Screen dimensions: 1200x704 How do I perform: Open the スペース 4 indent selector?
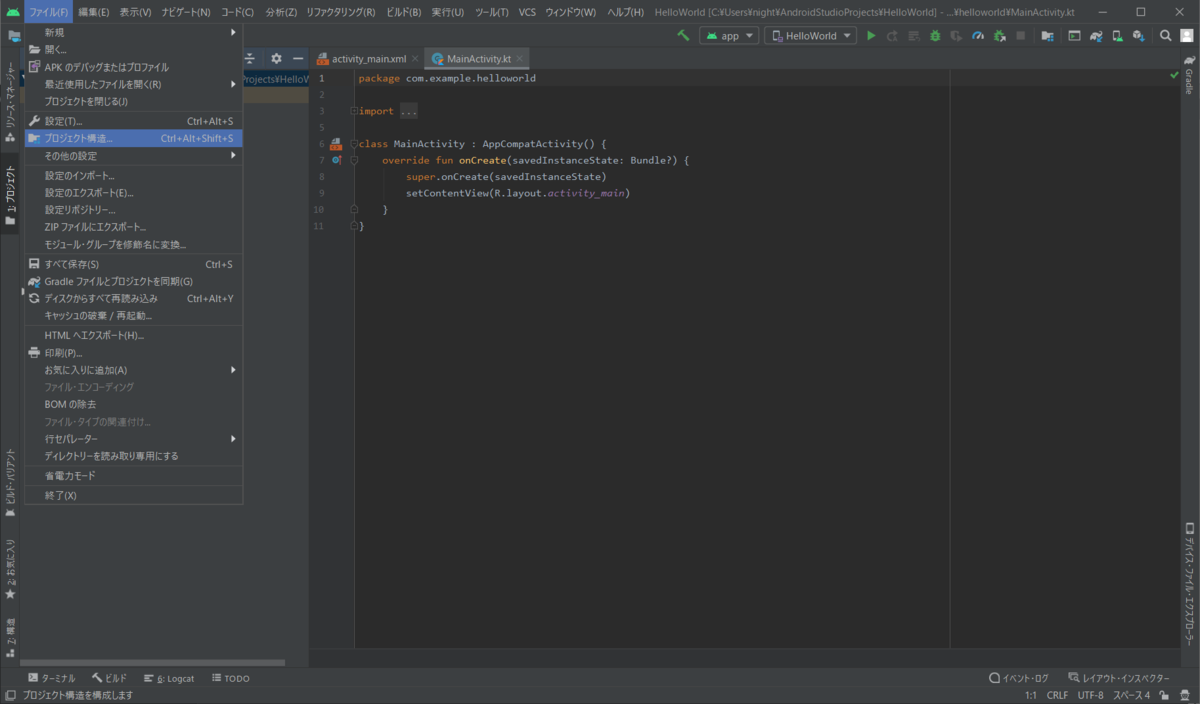(1132, 695)
